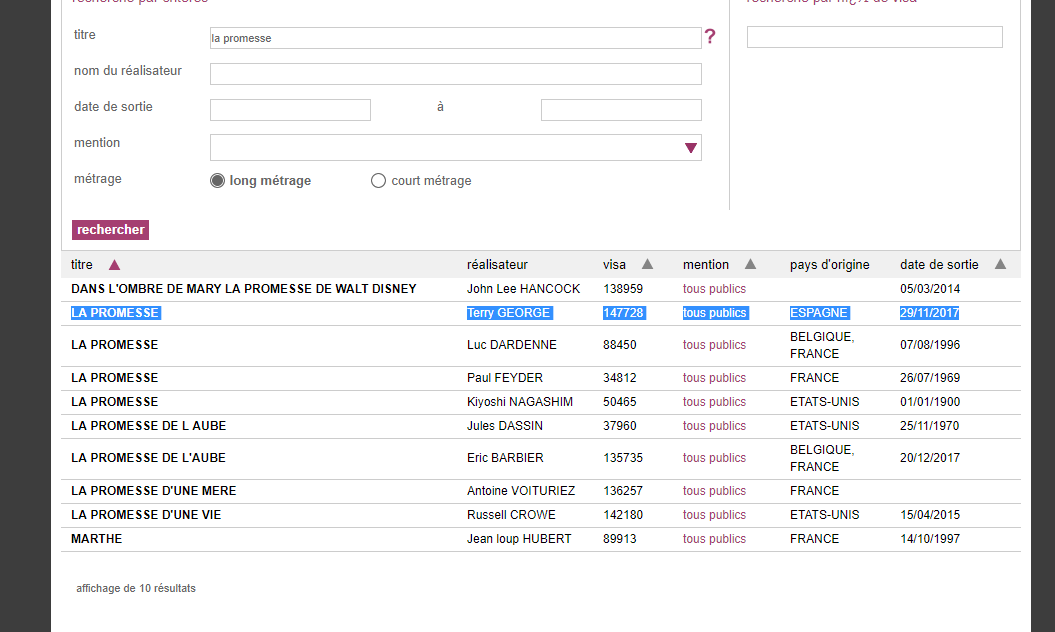Sort results by titre arrow
This screenshot has height=632, width=1055.
click(114, 265)
